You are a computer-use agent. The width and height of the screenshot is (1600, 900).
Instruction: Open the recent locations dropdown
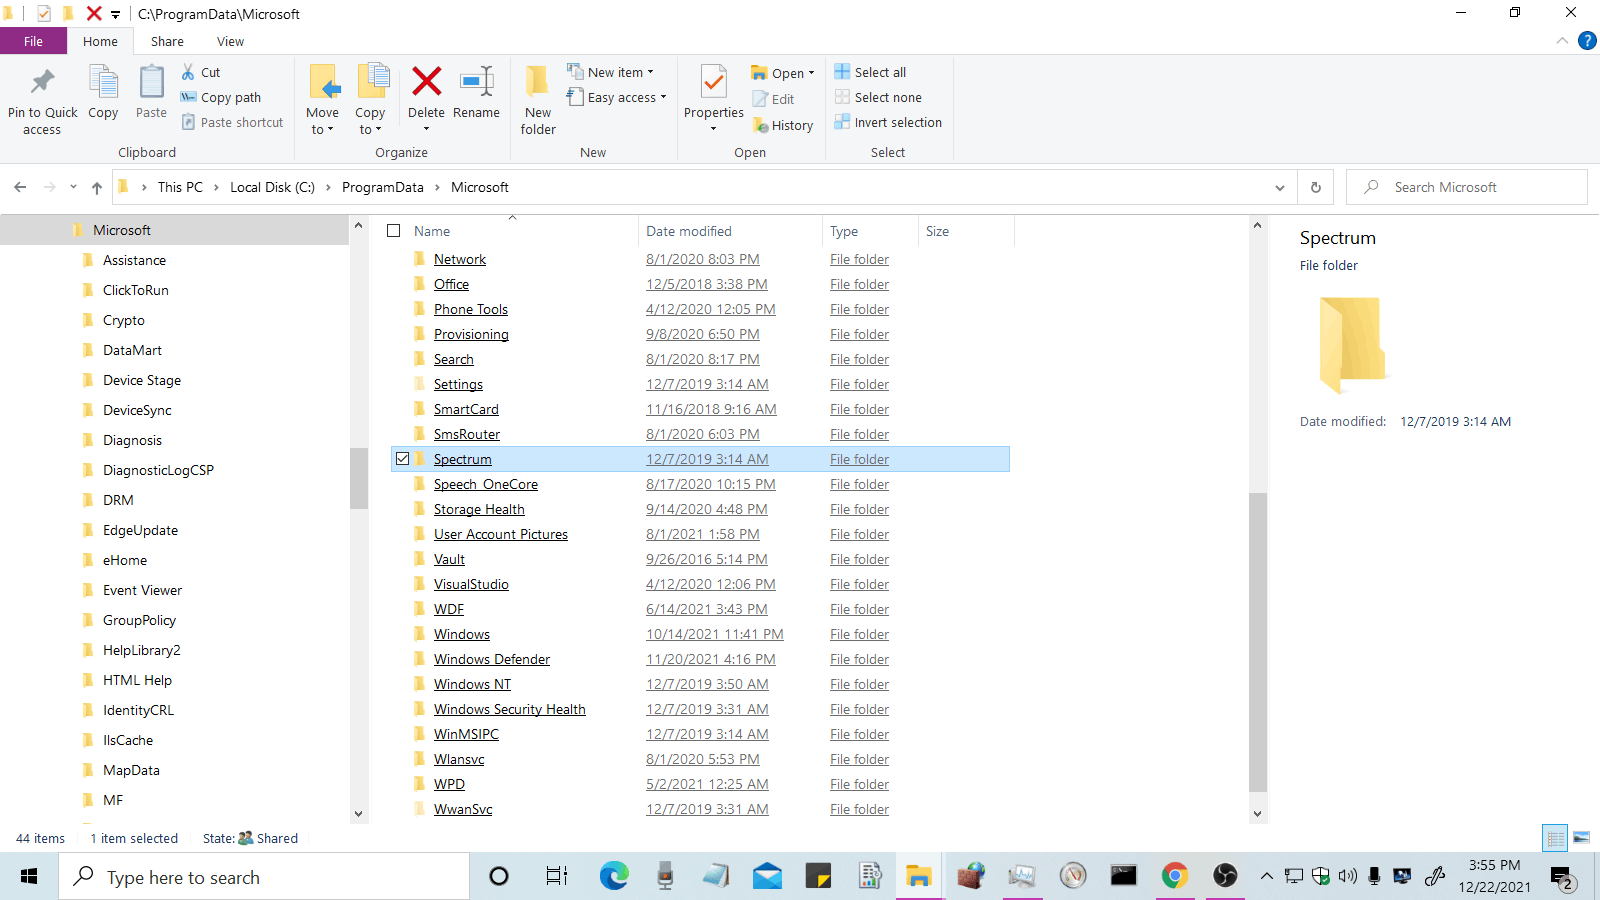[73, 187]
